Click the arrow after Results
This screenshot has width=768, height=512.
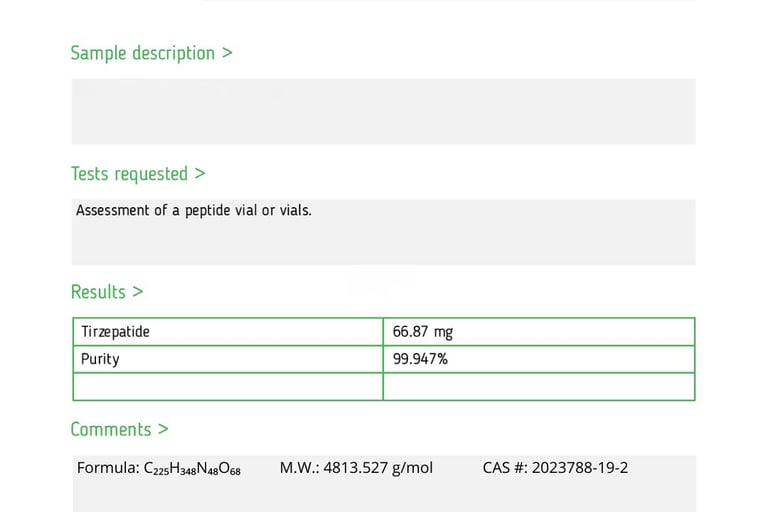pyautogui.click(x=138, y=292)
